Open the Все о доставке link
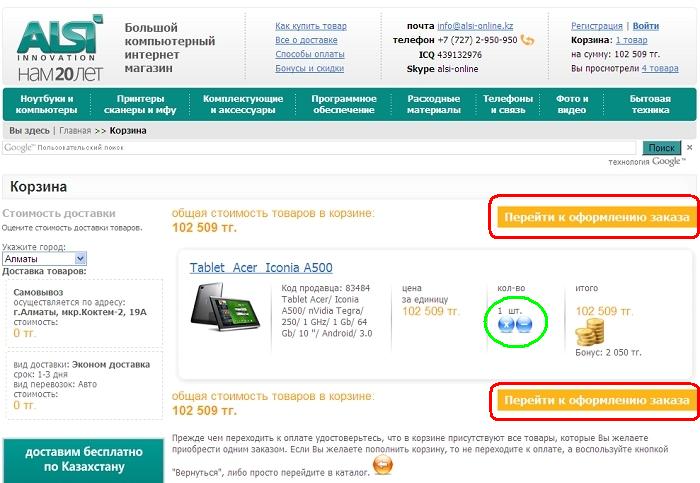The height and width of the screenshot is (483, 700). tap(306, 40)
